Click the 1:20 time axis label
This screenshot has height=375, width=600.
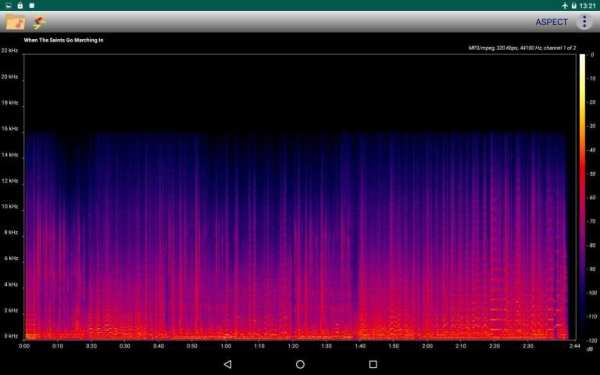click(293, 346)
